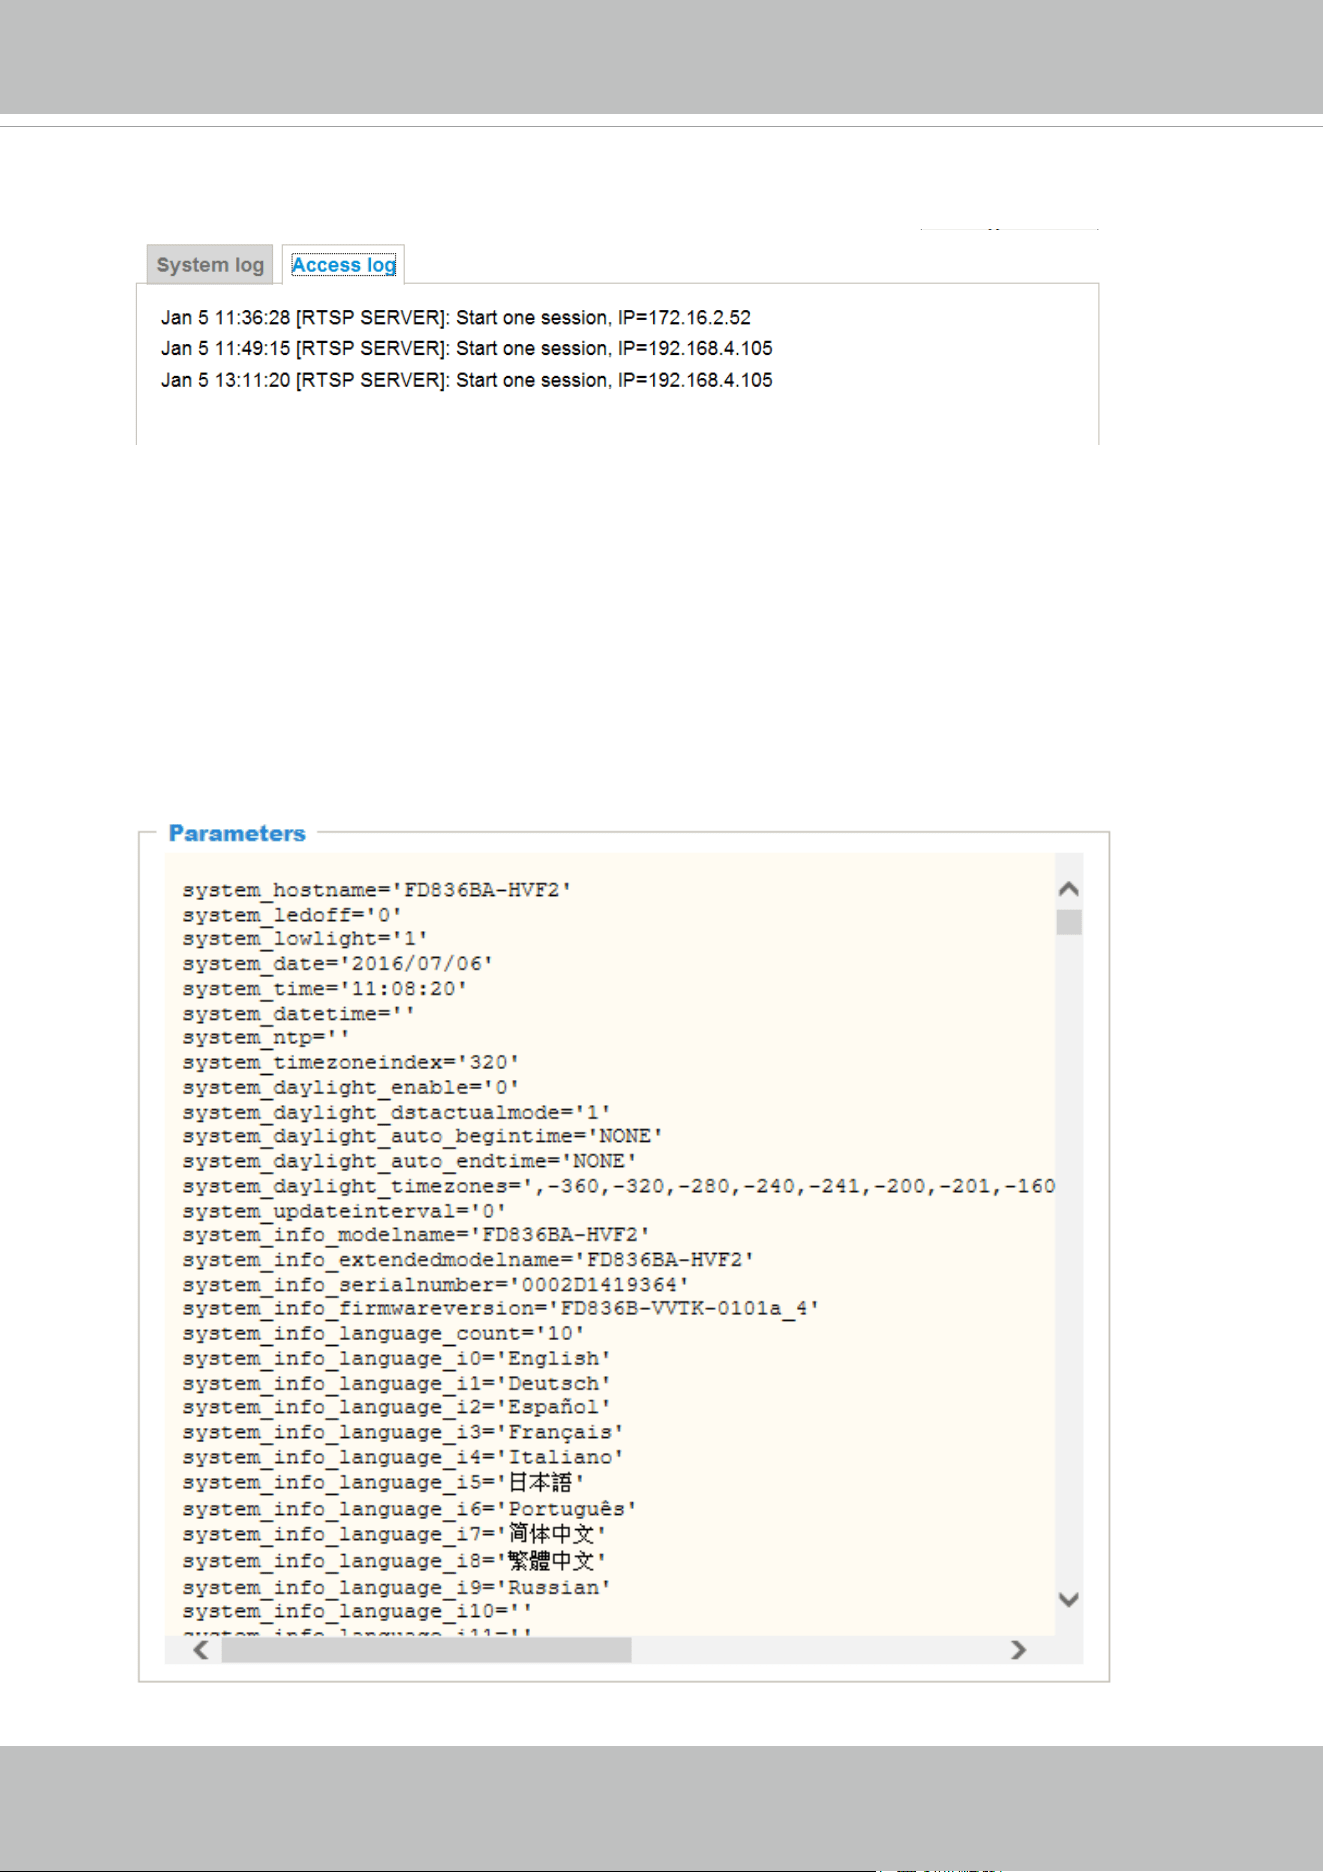Click the system_info_language_i10 line

358,1612
